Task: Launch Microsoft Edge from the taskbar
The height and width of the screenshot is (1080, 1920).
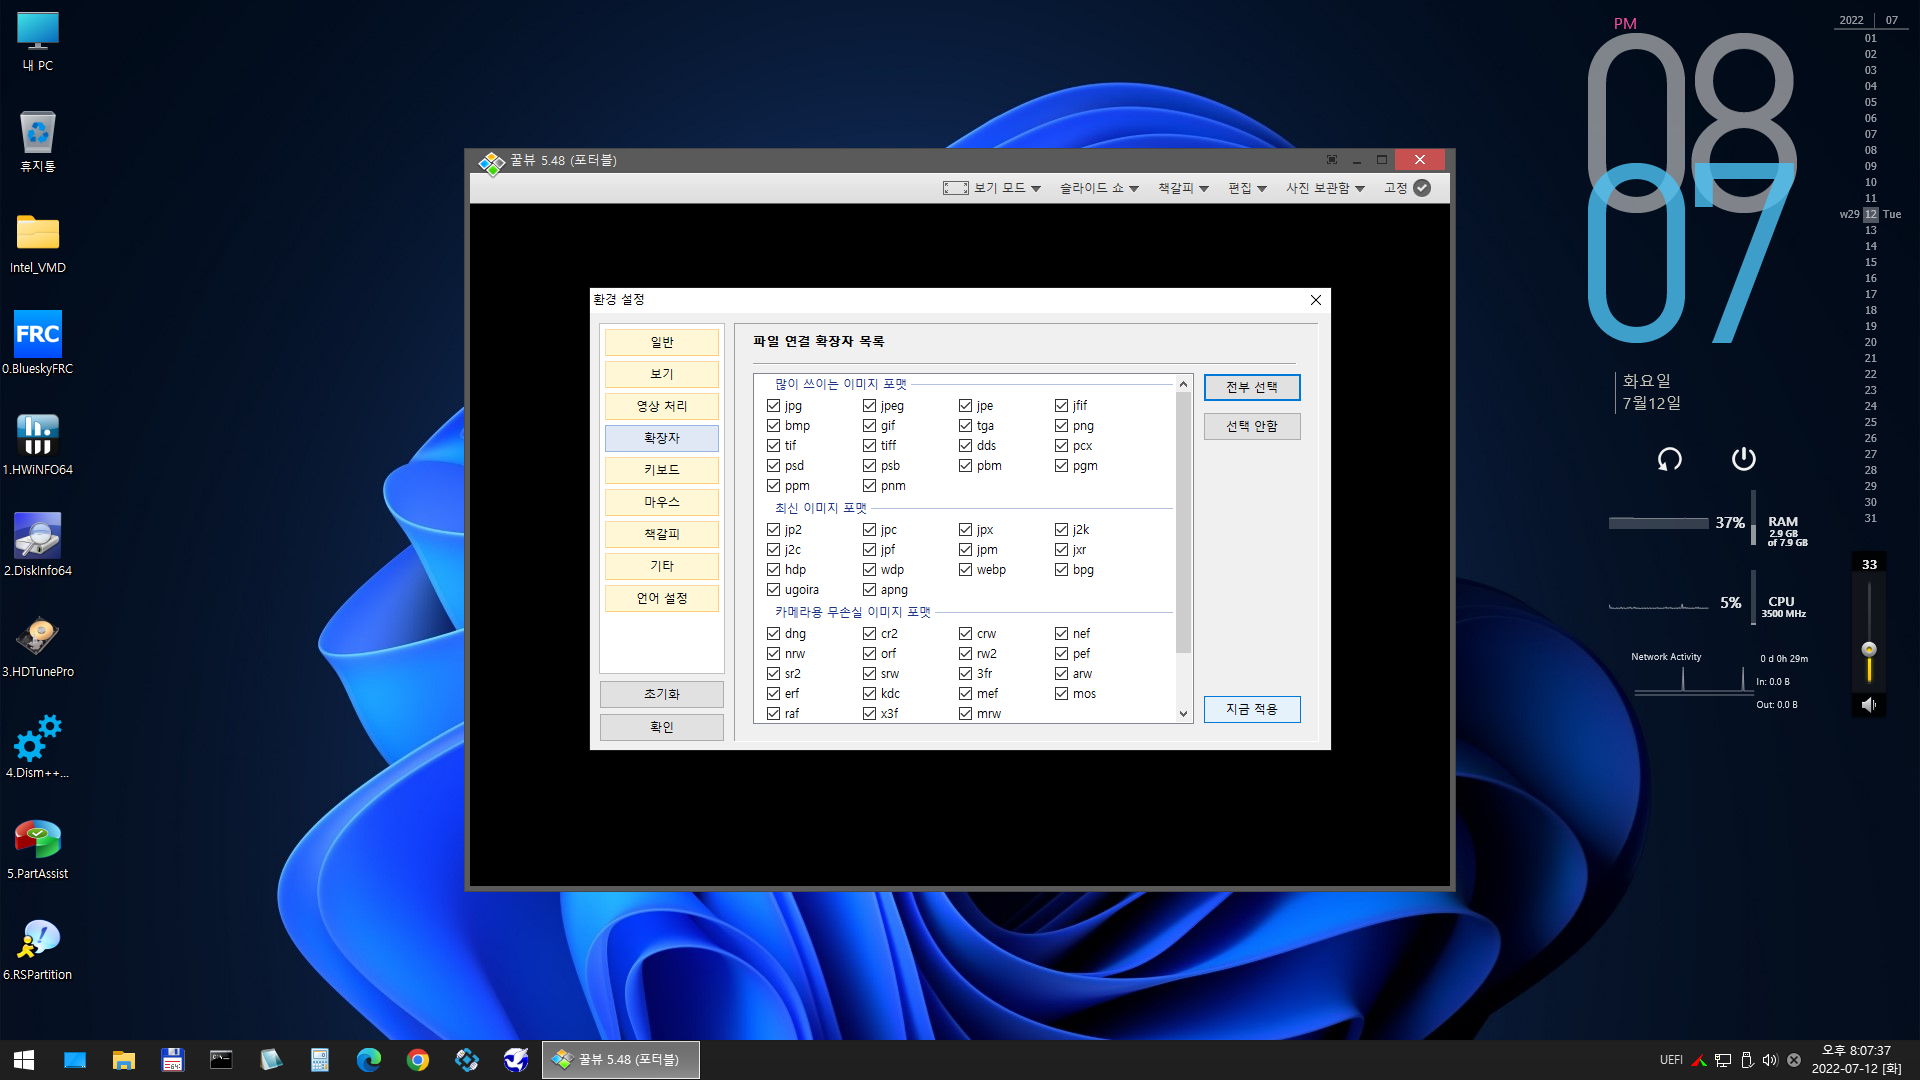Action: click(369, 1060)
